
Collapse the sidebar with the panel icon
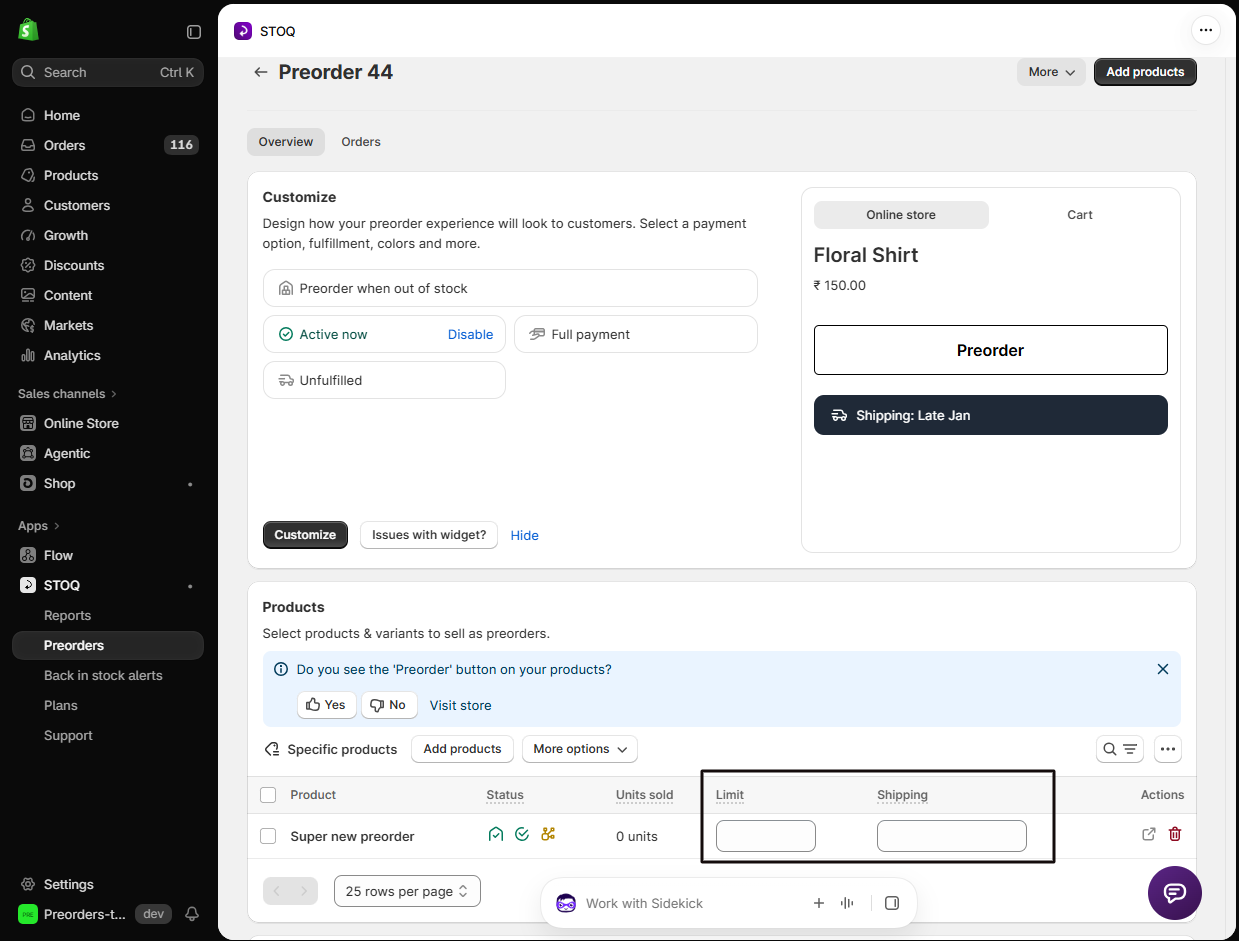(194, 32)
